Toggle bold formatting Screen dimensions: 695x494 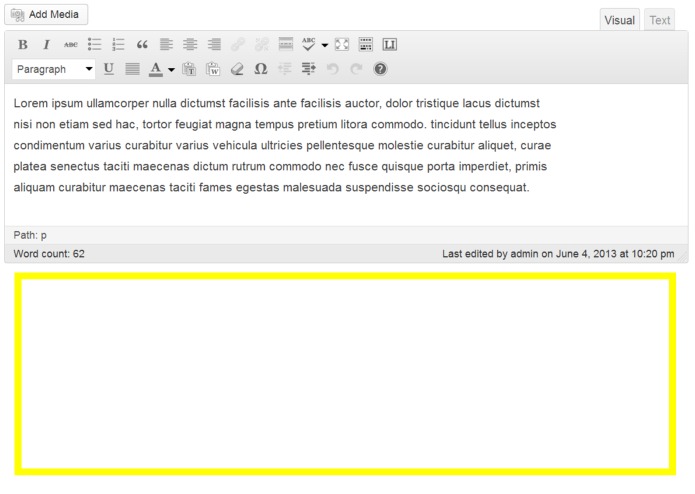pyautogui.click(x=23, y=45)
